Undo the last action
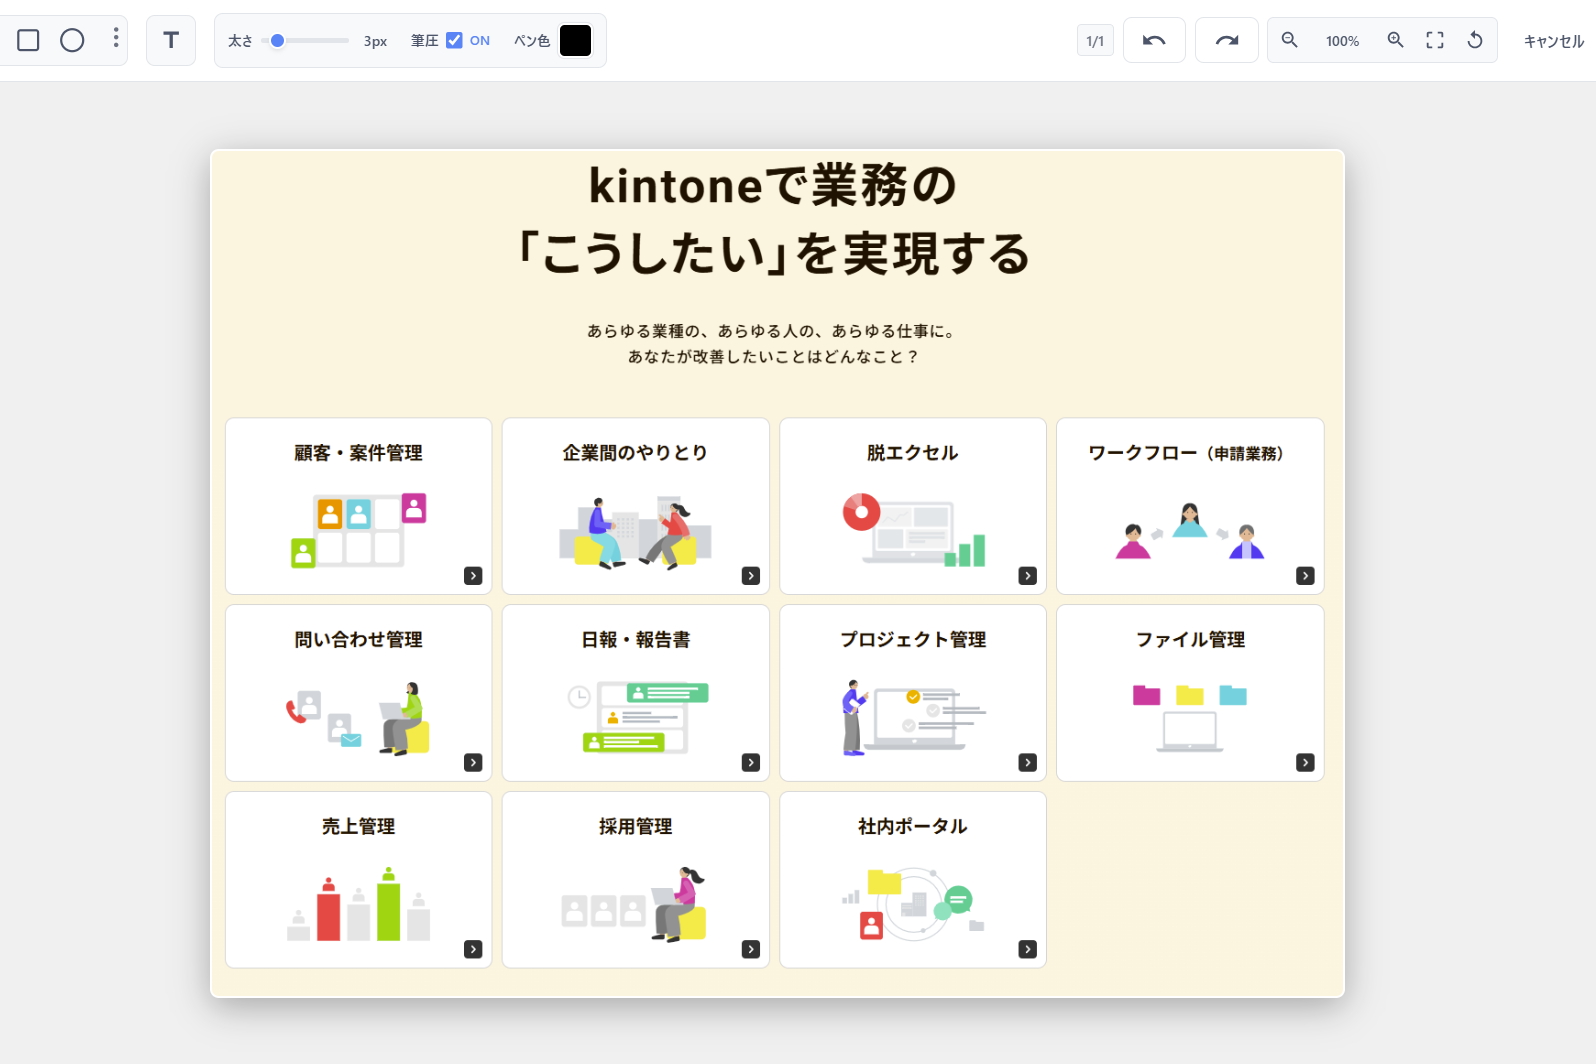This screenshot has height=1064, width=1596. coord(1154,40)
